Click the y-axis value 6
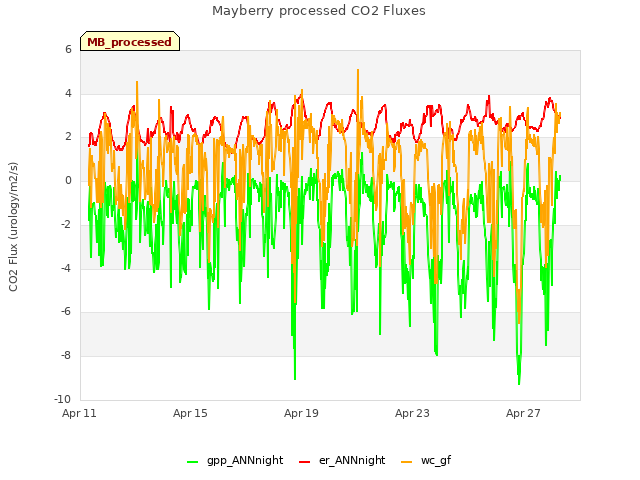Viewport: 640px width, 480px height. tap(68, 49)
